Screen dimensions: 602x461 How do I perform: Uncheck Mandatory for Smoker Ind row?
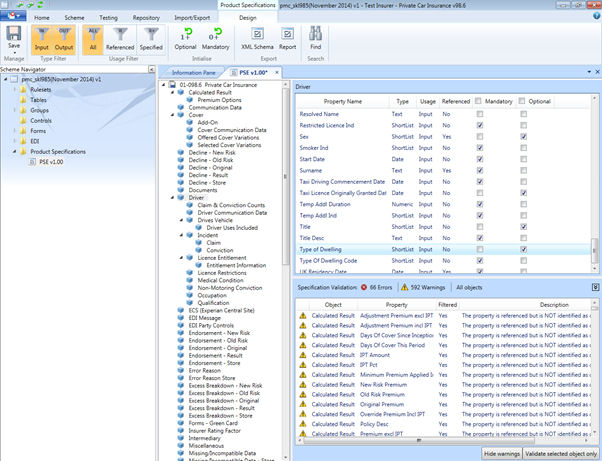(481, 147)
